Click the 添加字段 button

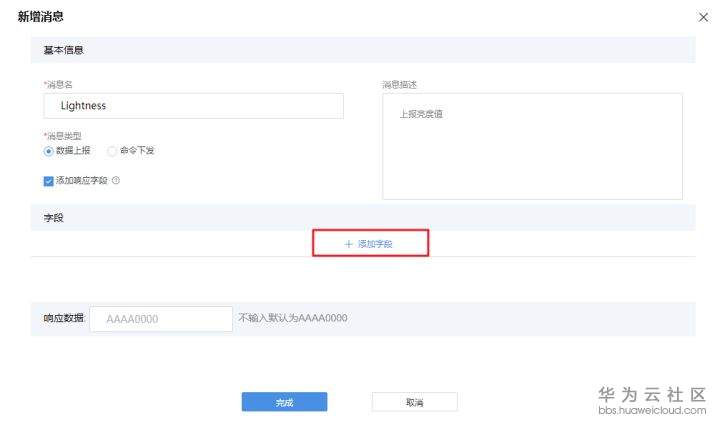point(371,243)
